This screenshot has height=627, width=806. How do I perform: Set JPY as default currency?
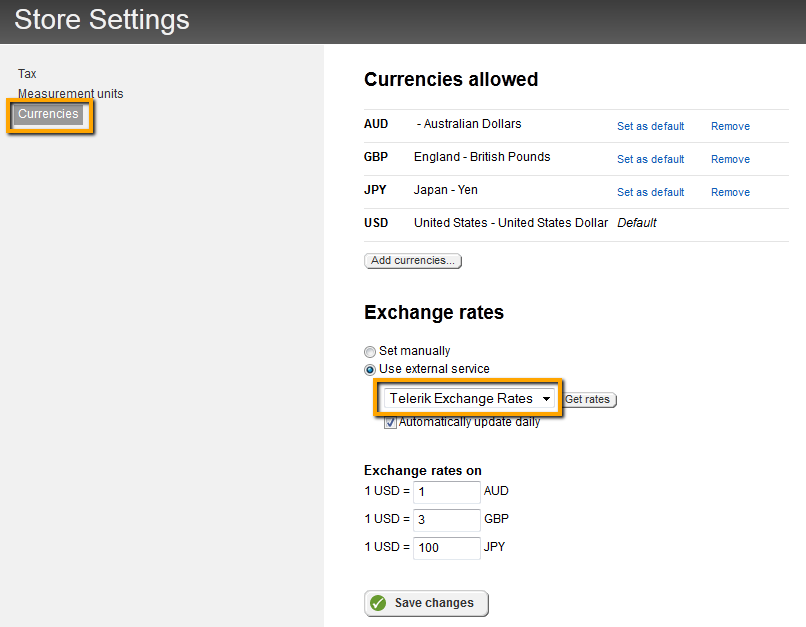(650, 192)
